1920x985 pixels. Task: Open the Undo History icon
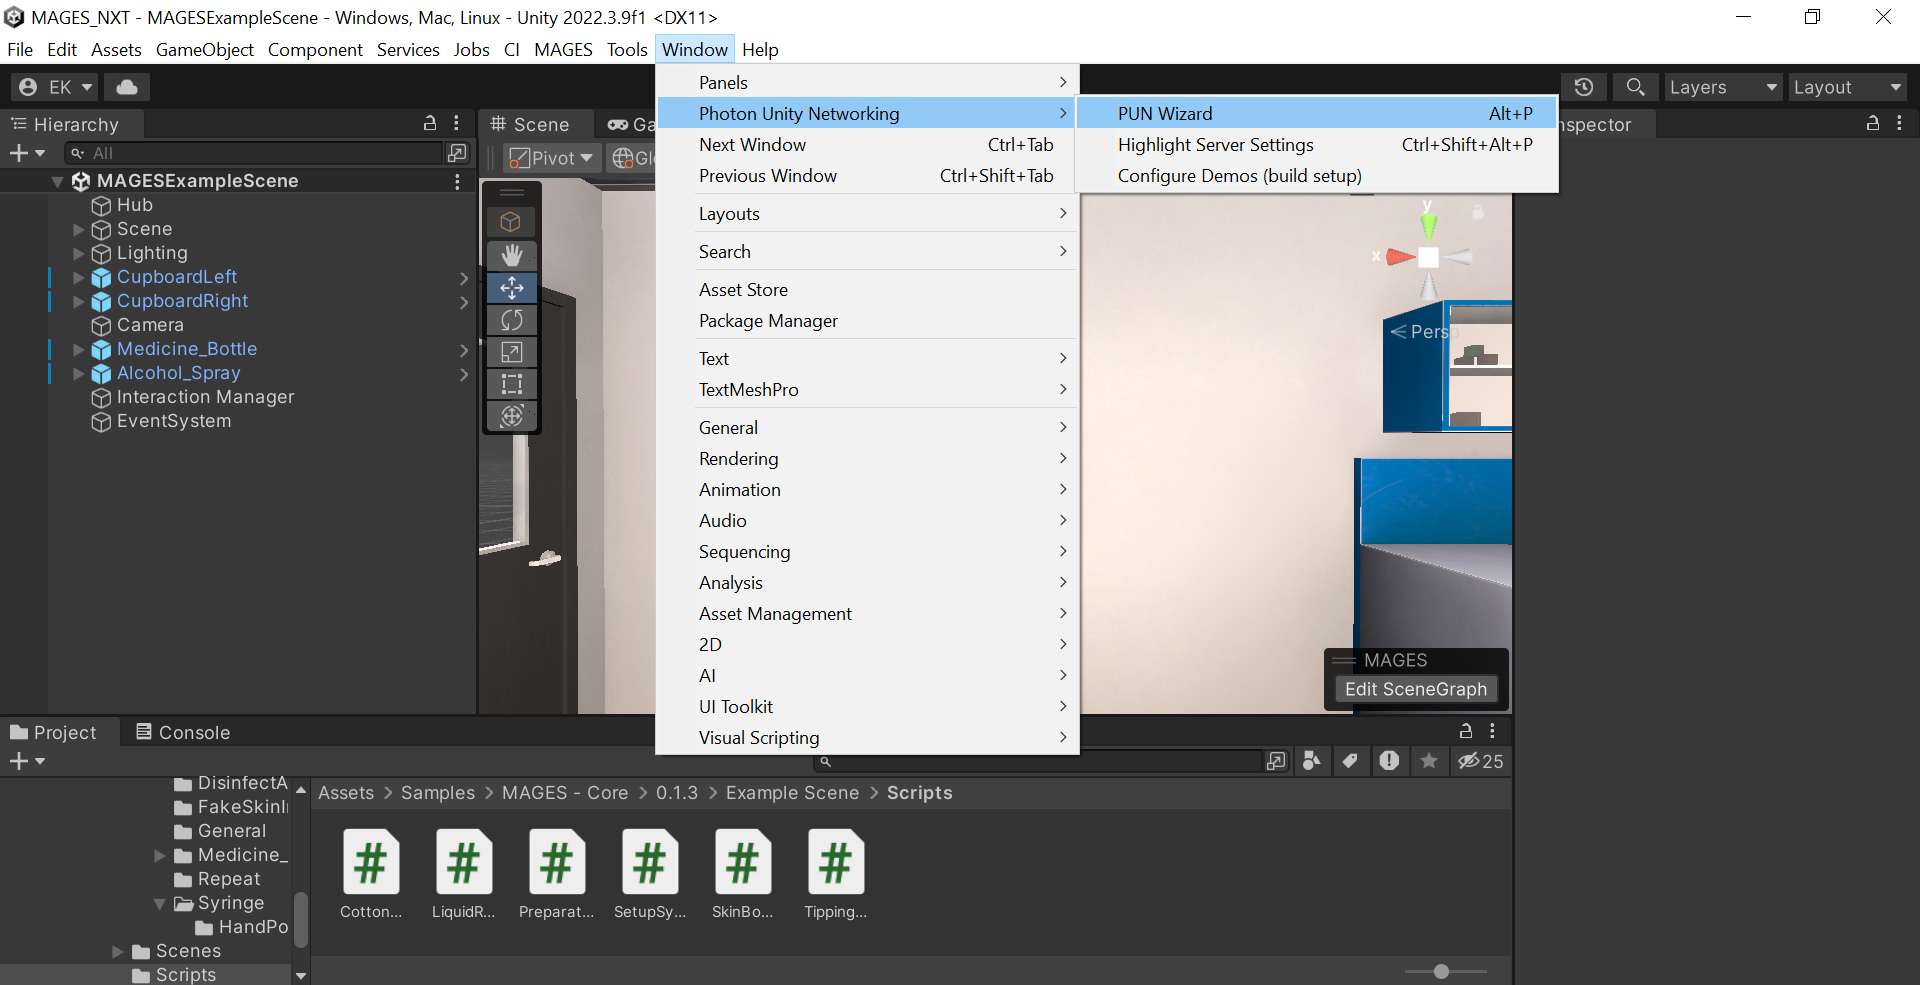(1584, 87)
